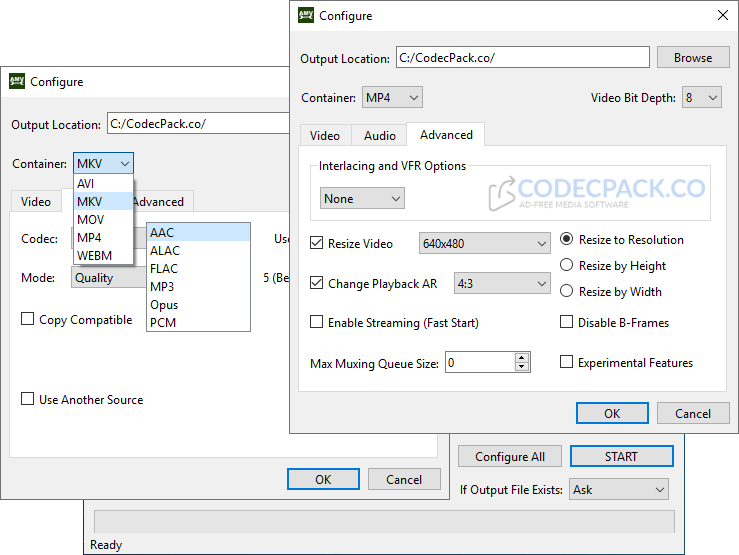Toggle the Disable B-Frames checkbox

click(566, 322)
